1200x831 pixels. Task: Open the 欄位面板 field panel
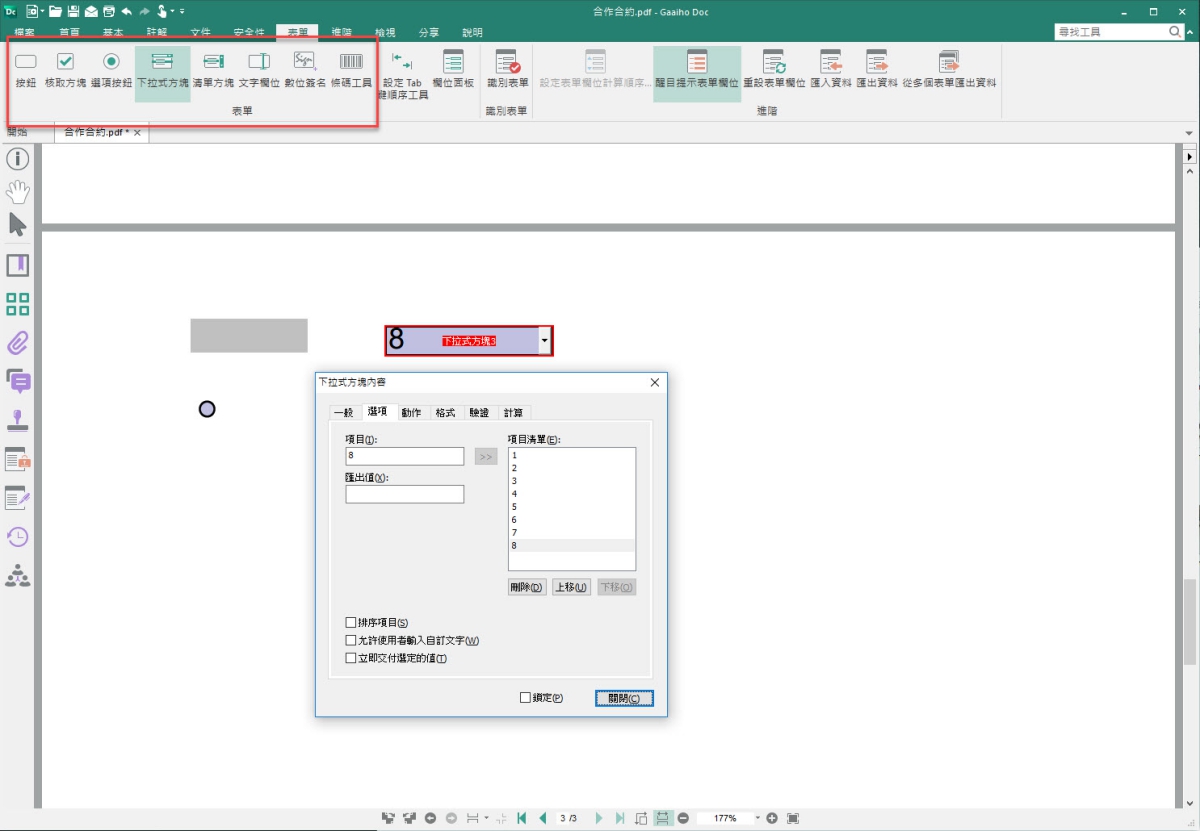point(453,70)
